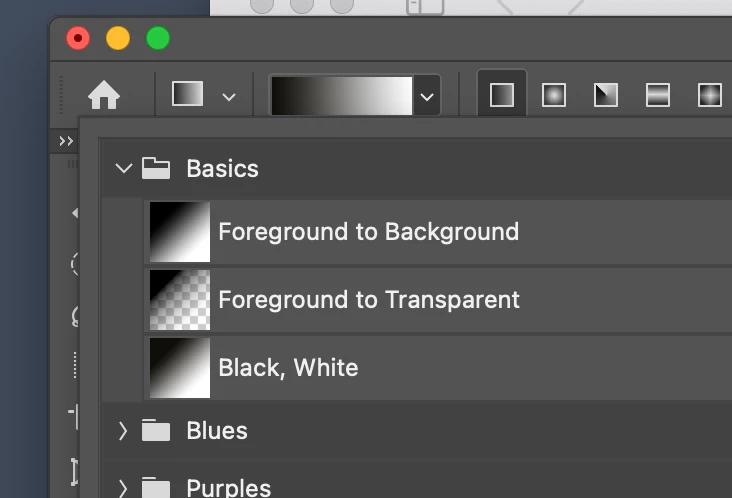Click the Blues group label
732x498 pixels.
tap(217, 430)
